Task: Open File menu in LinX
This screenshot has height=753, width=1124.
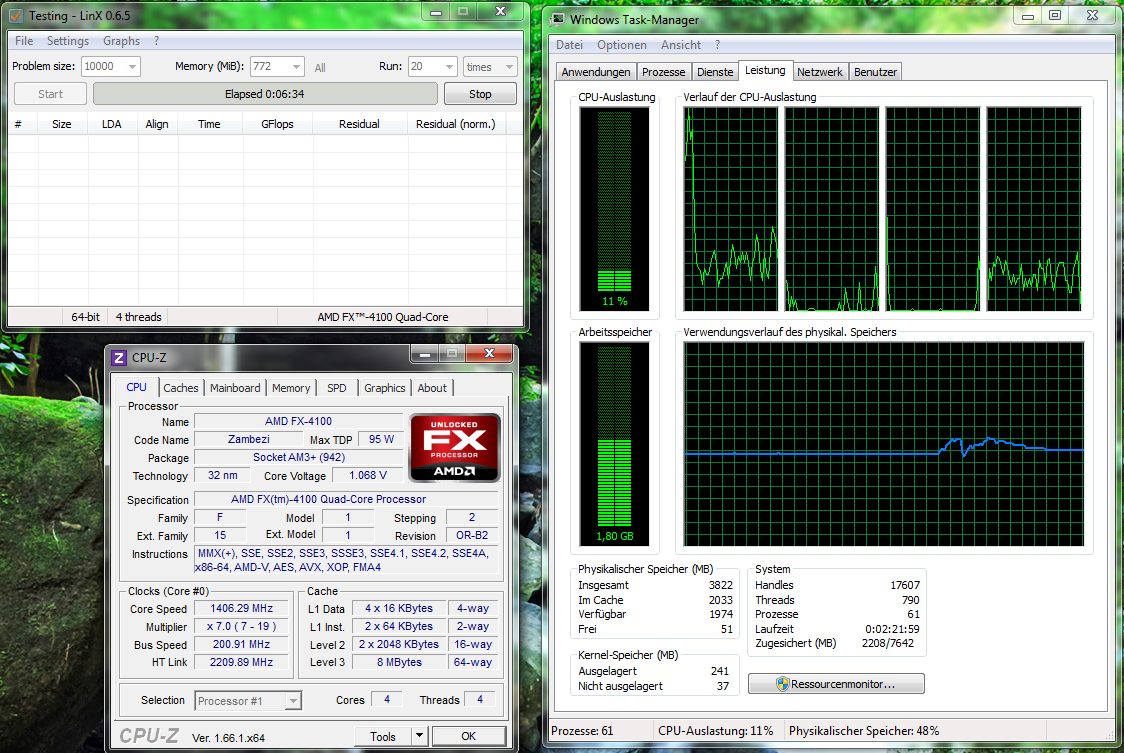Action: click(24, 41)
